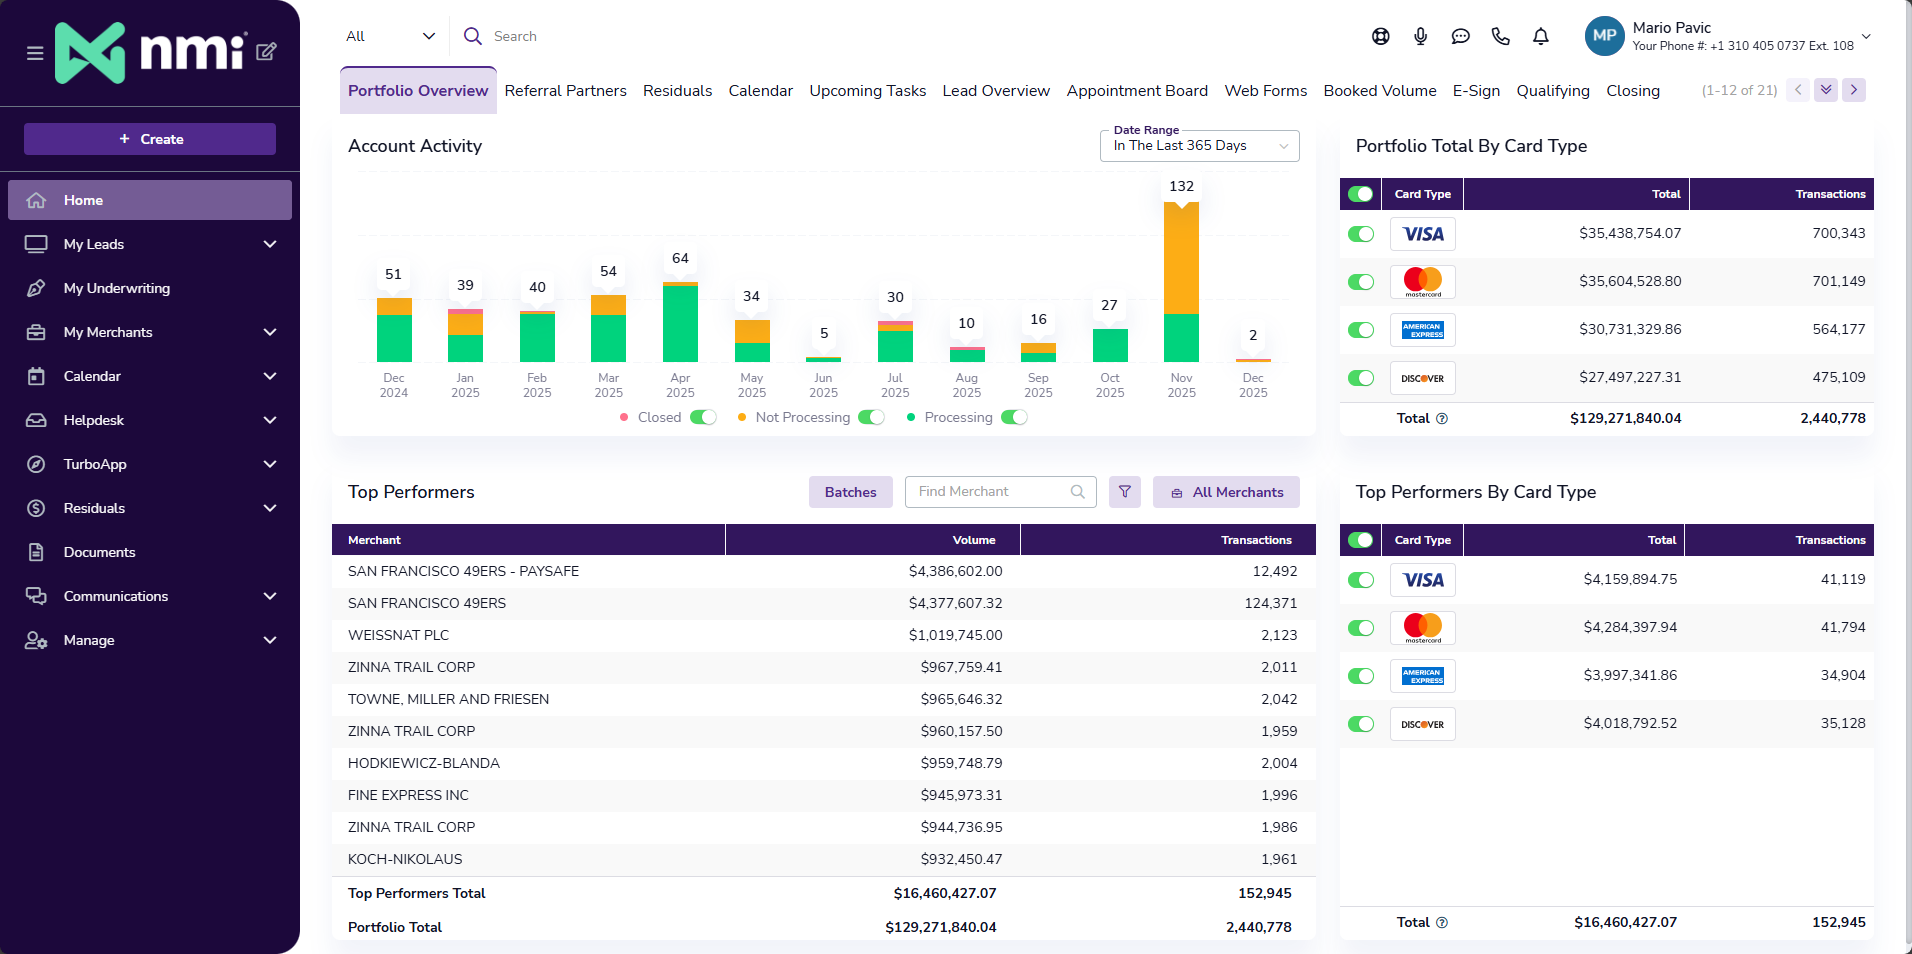Click the Create button

pos(150,139)
